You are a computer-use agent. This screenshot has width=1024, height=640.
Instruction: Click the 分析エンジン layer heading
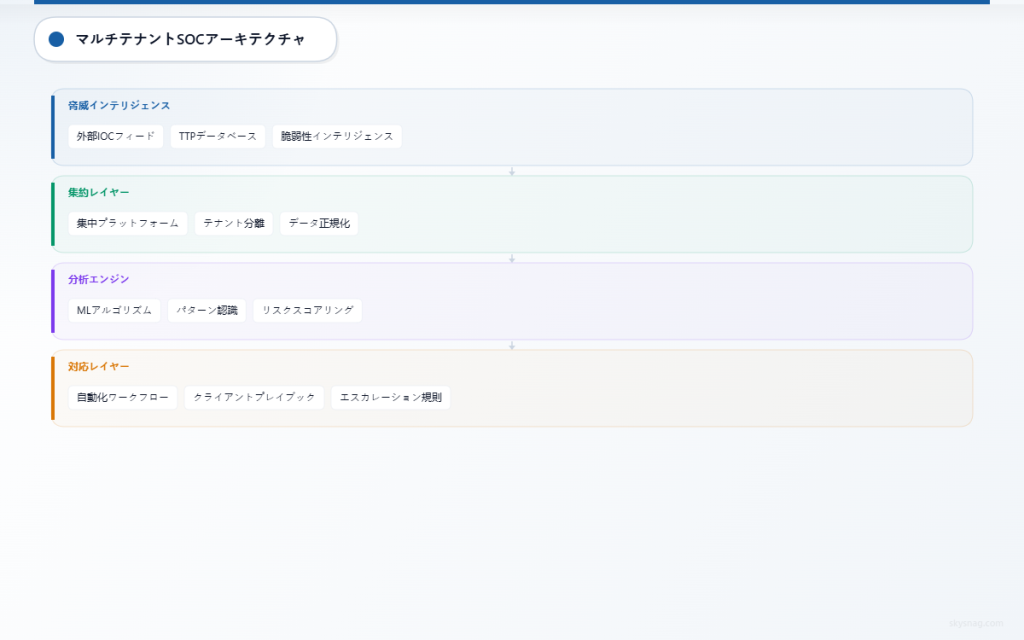pos(98,279)
